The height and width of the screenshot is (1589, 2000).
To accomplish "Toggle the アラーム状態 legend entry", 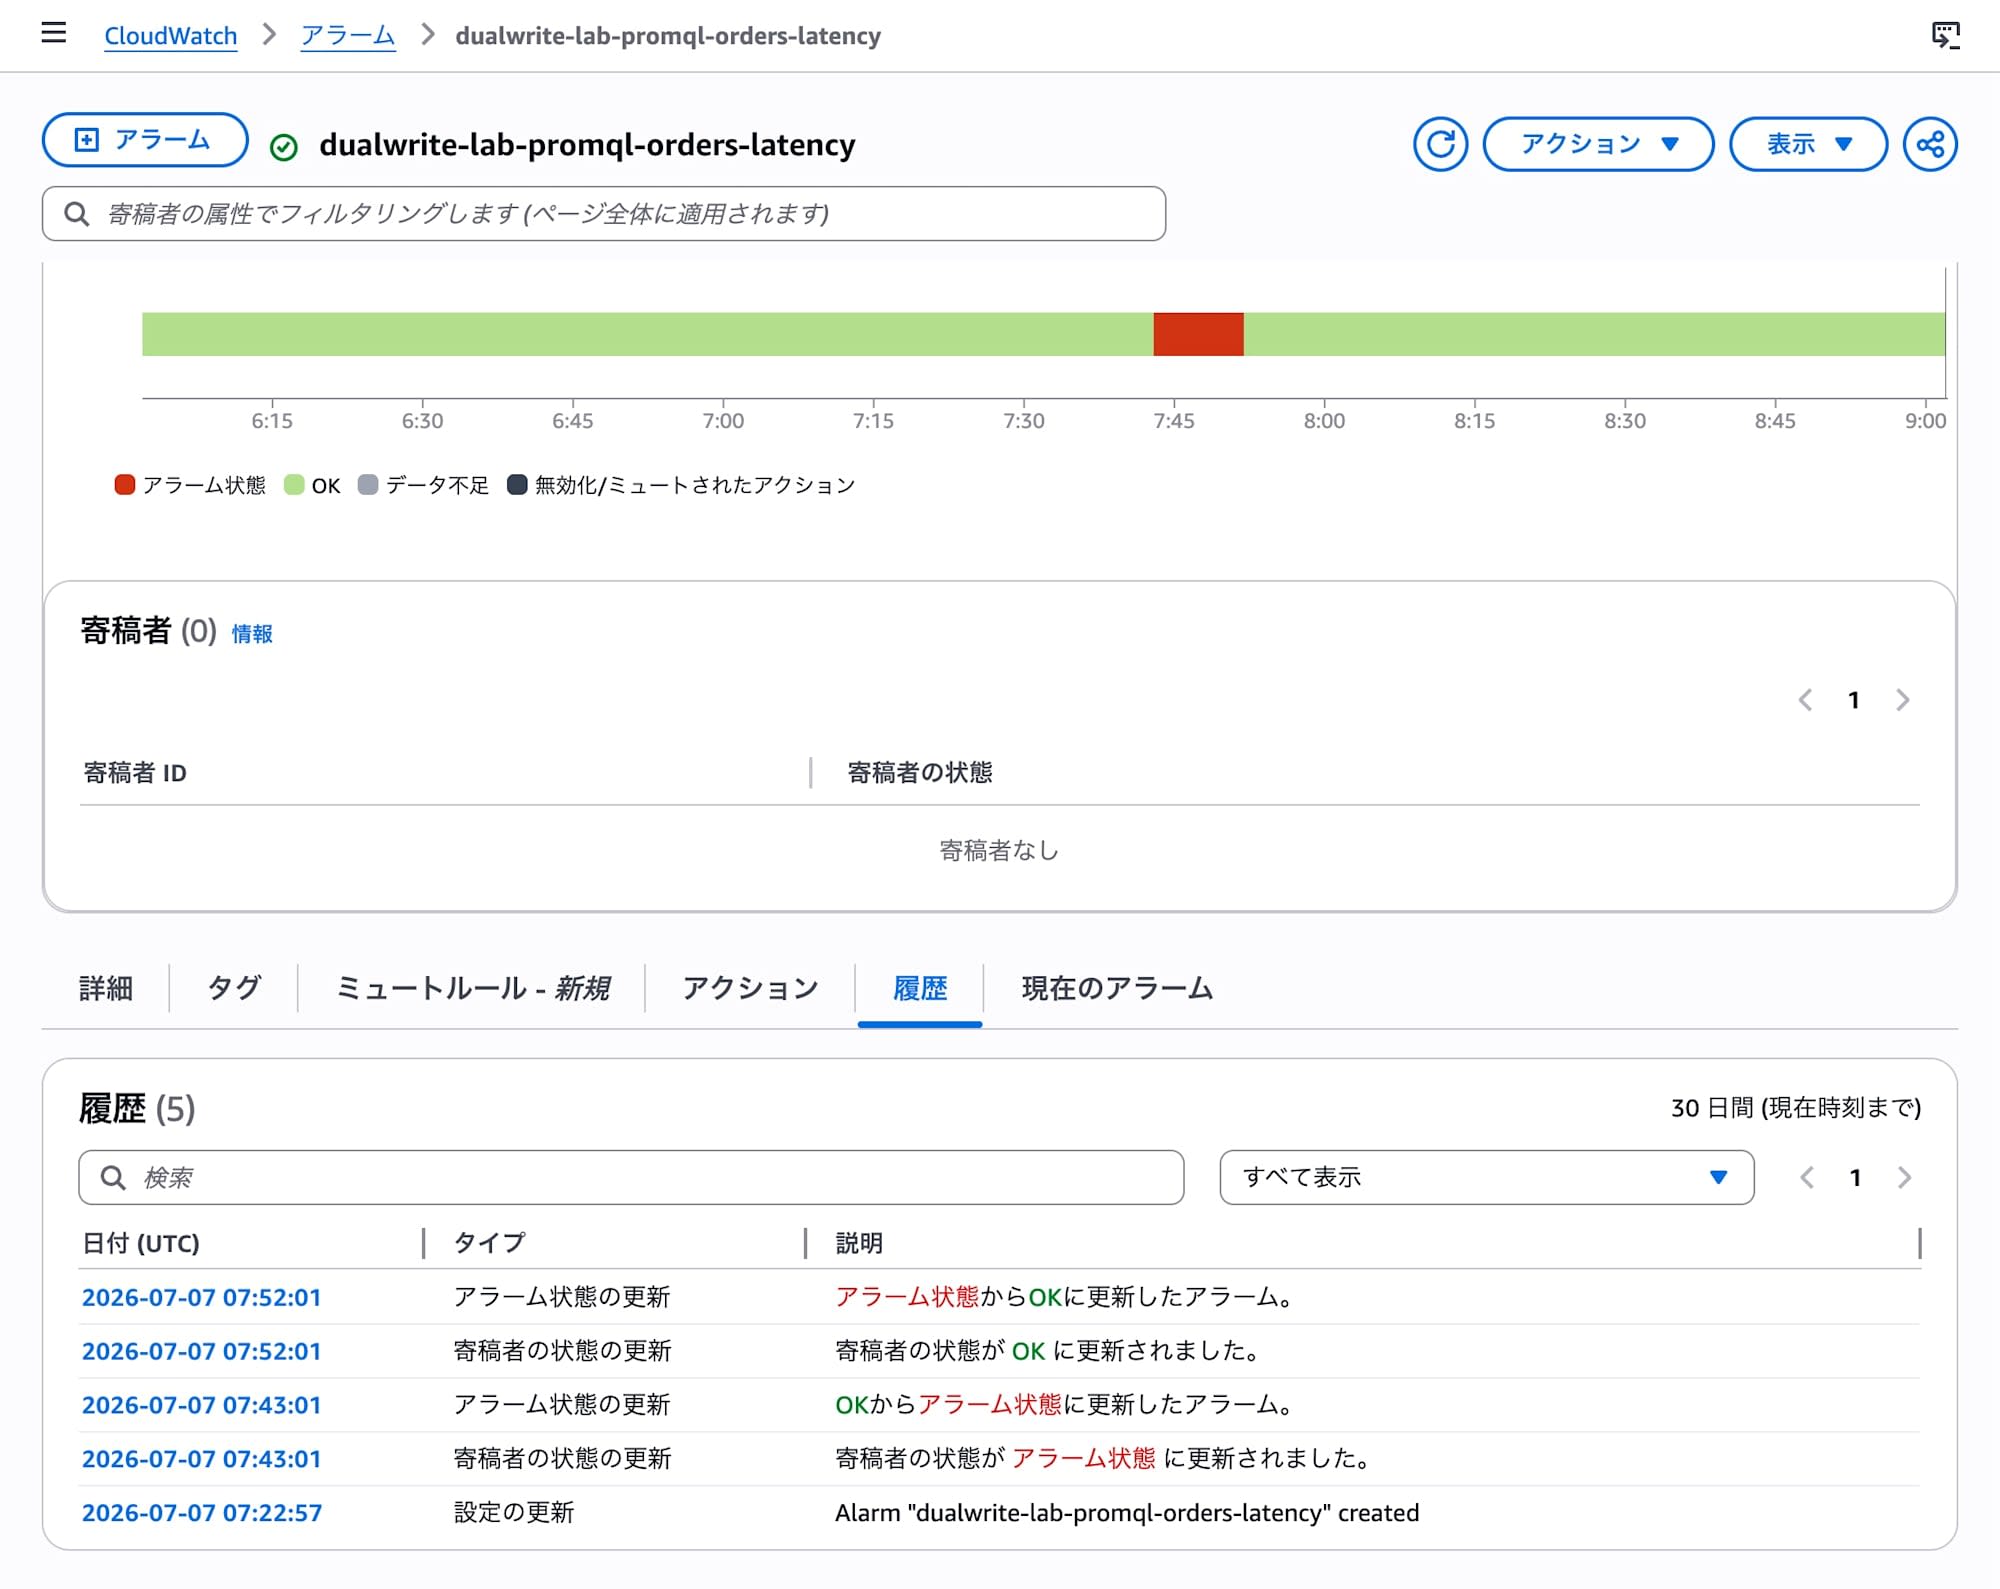I will click(190, 485).
